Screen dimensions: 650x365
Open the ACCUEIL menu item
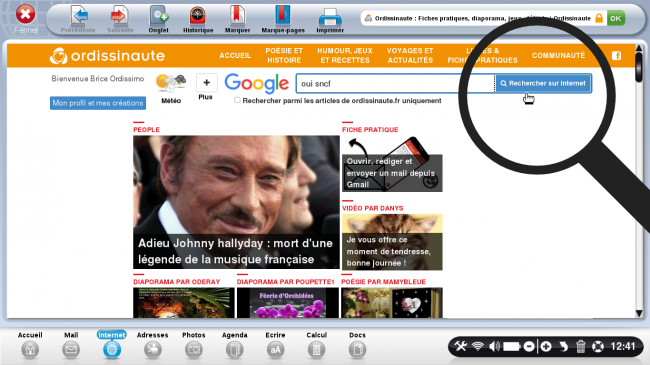point(235,56)
